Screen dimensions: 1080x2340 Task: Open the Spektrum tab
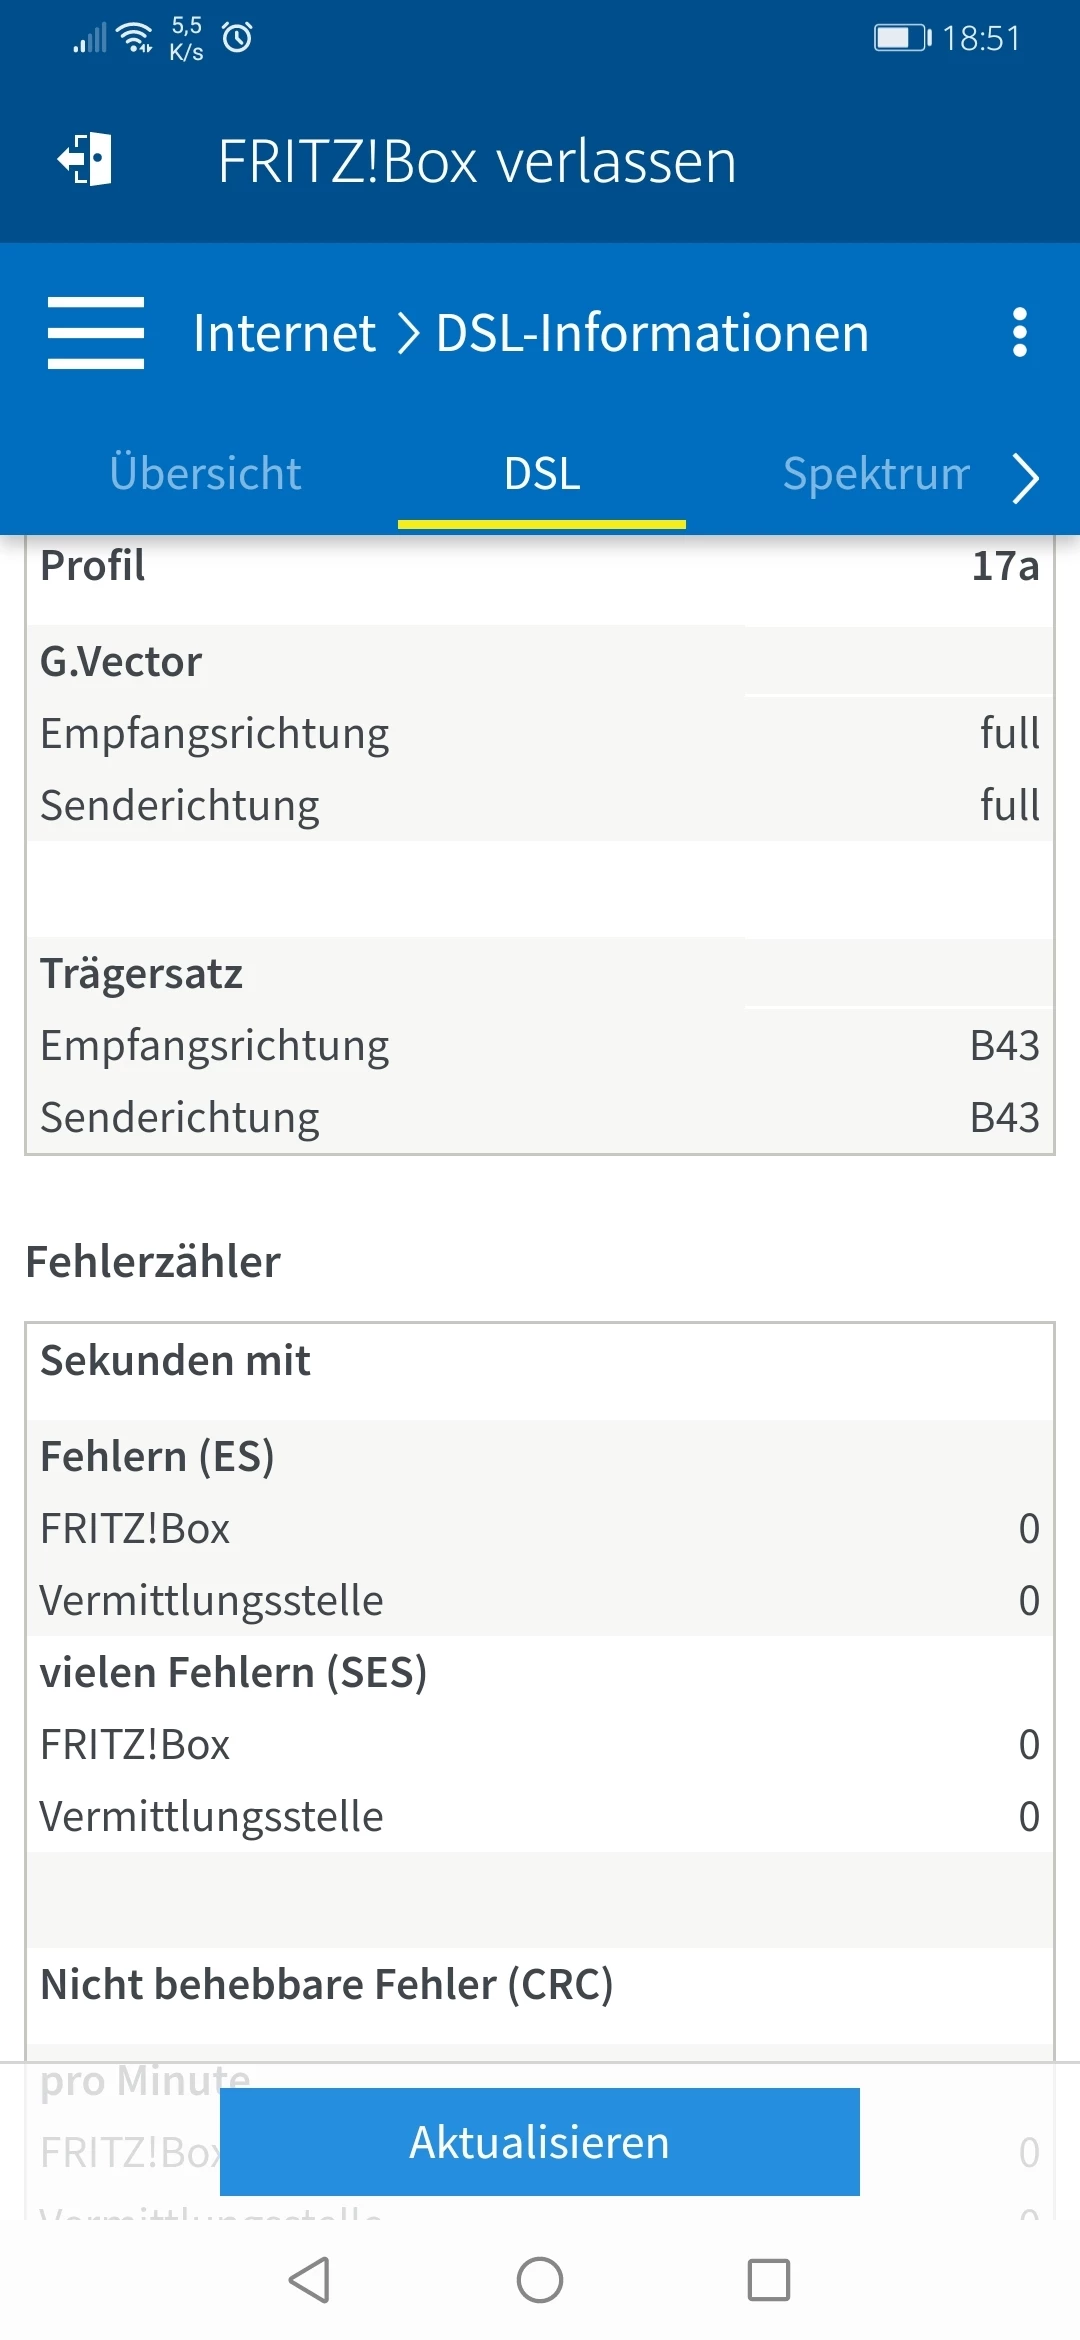point(875,474)
